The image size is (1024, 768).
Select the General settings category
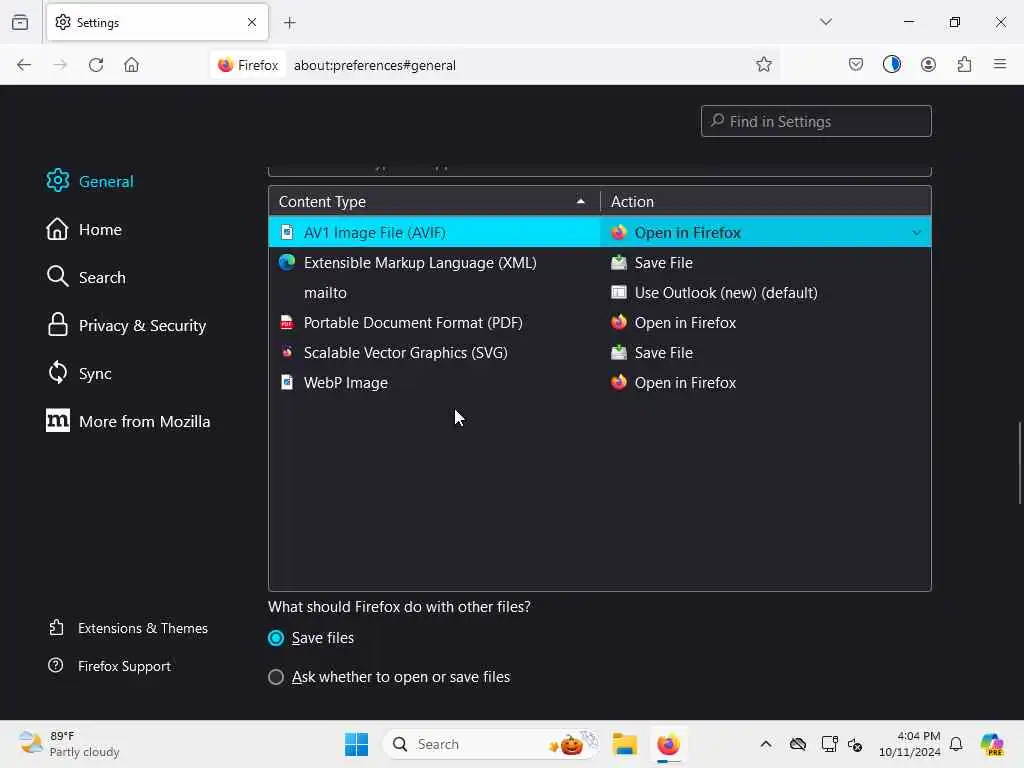pyautogui.click(x=90, y=181)
